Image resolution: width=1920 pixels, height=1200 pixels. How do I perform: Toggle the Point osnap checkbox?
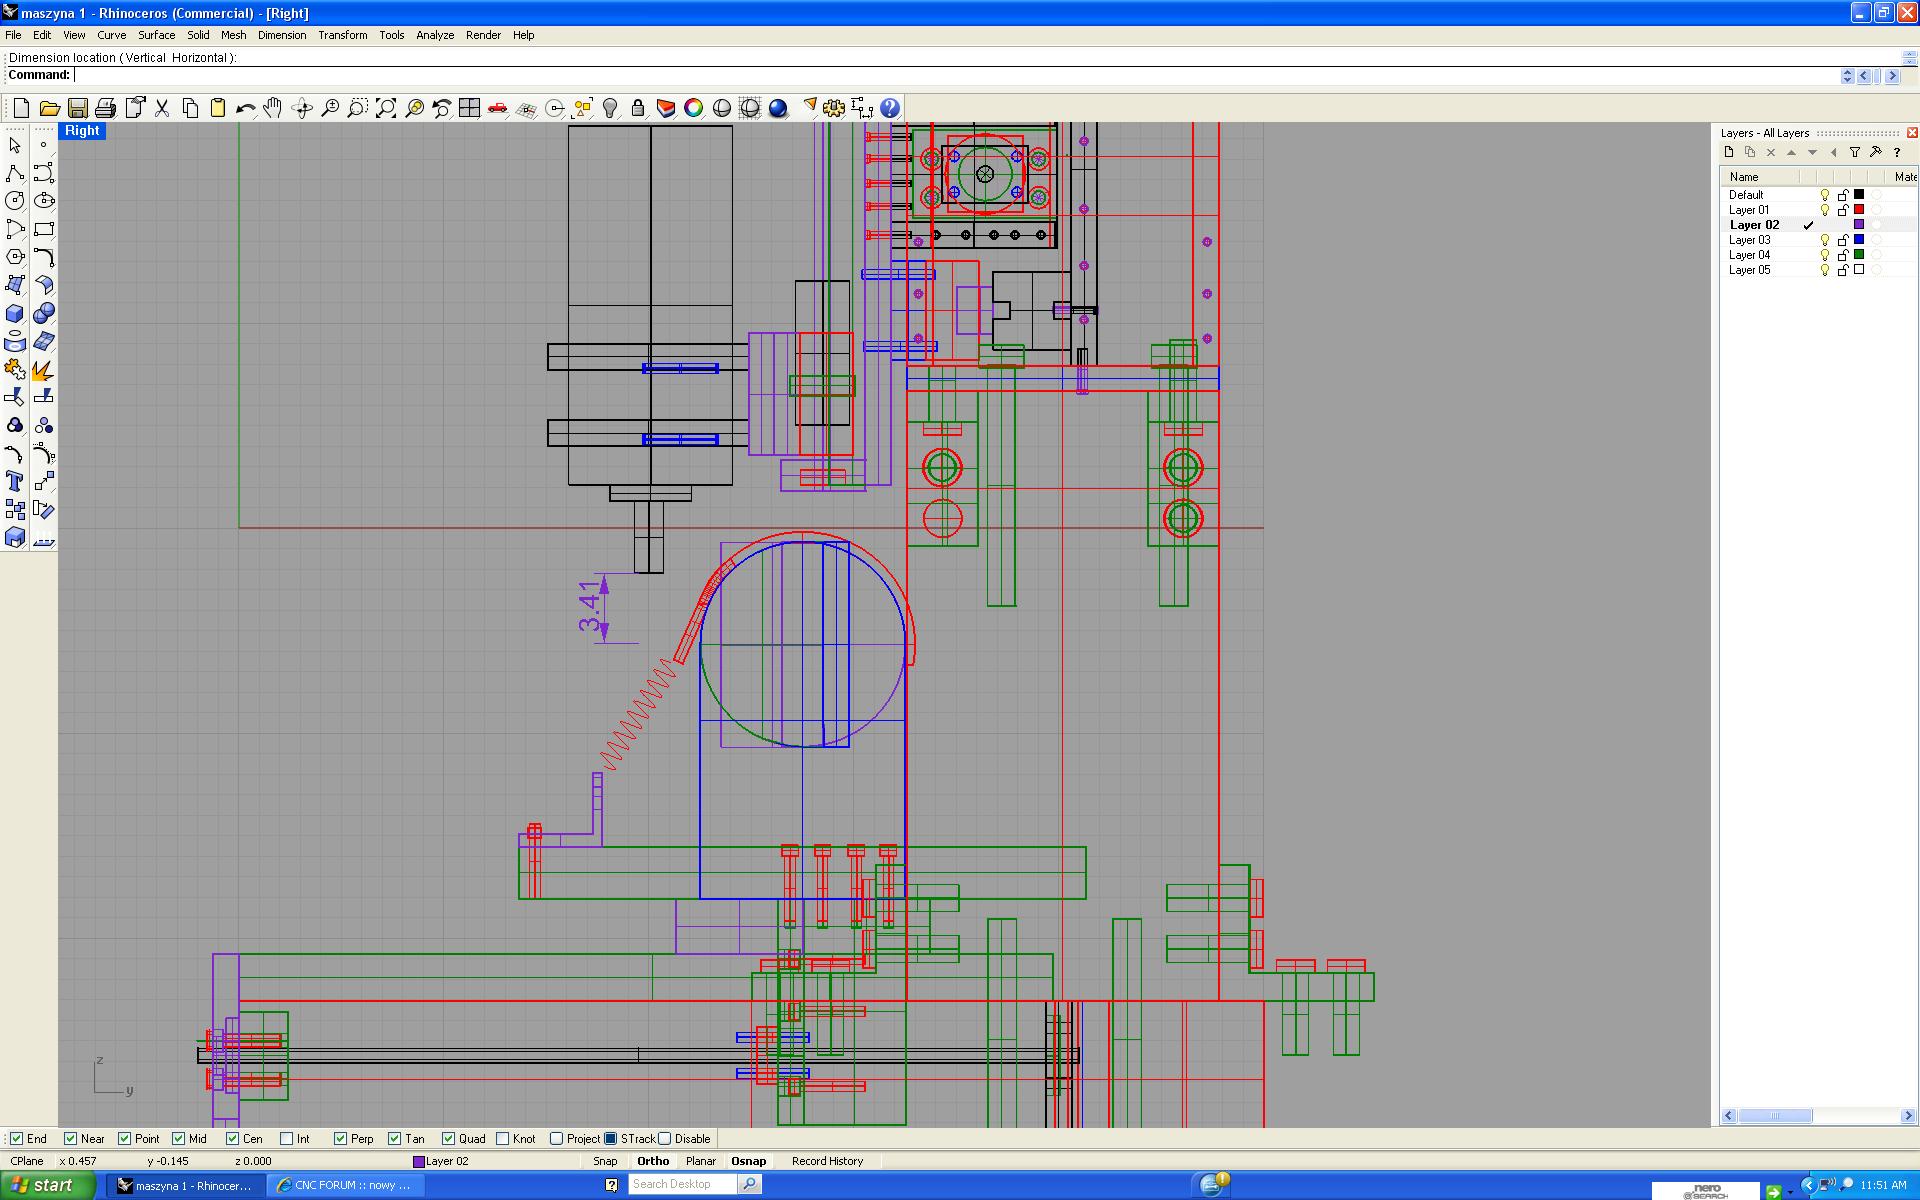[x=125, y=1138]
